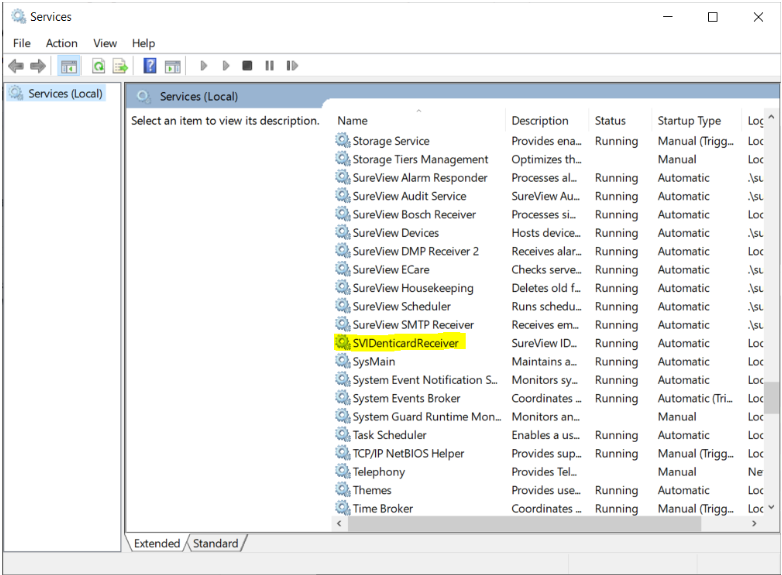782x575 pixels.
Task: Click the Start Service play icon
Action: 203,66
